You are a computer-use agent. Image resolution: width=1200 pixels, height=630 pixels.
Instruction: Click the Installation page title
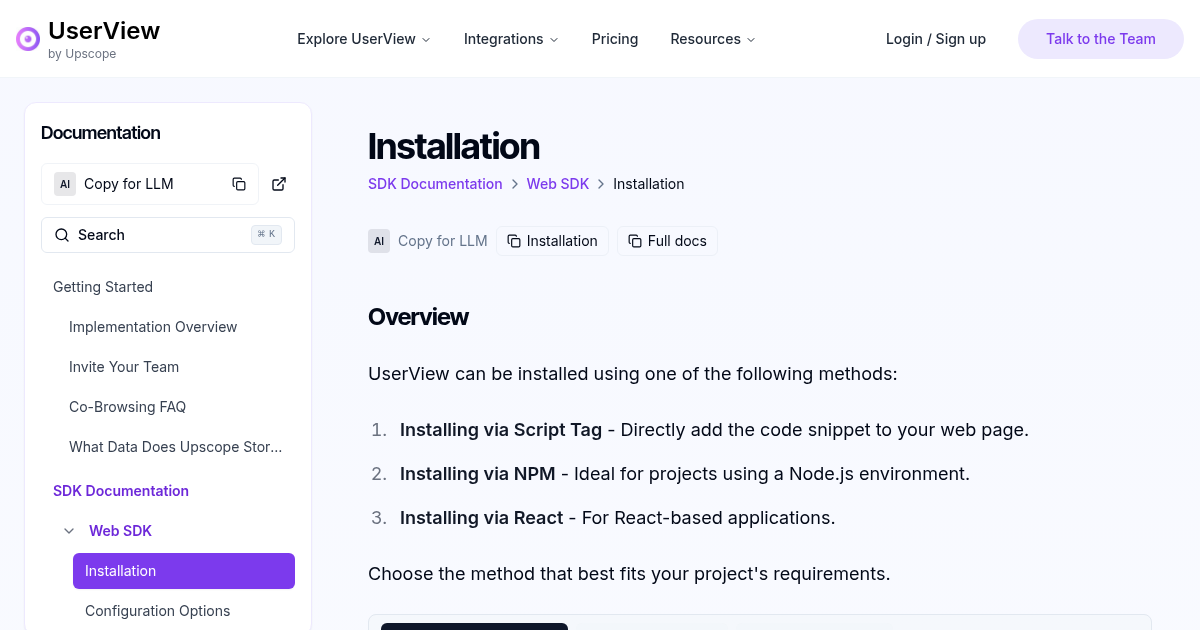[454, 147]
